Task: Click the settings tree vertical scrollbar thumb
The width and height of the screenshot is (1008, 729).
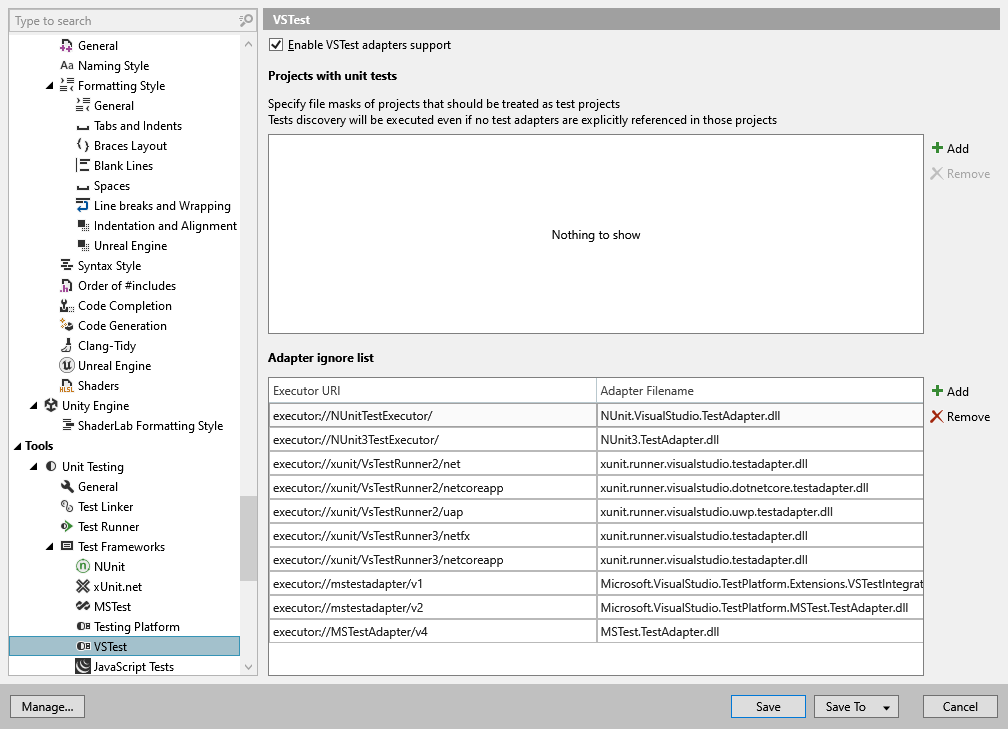Action: [x=248, y=538]
